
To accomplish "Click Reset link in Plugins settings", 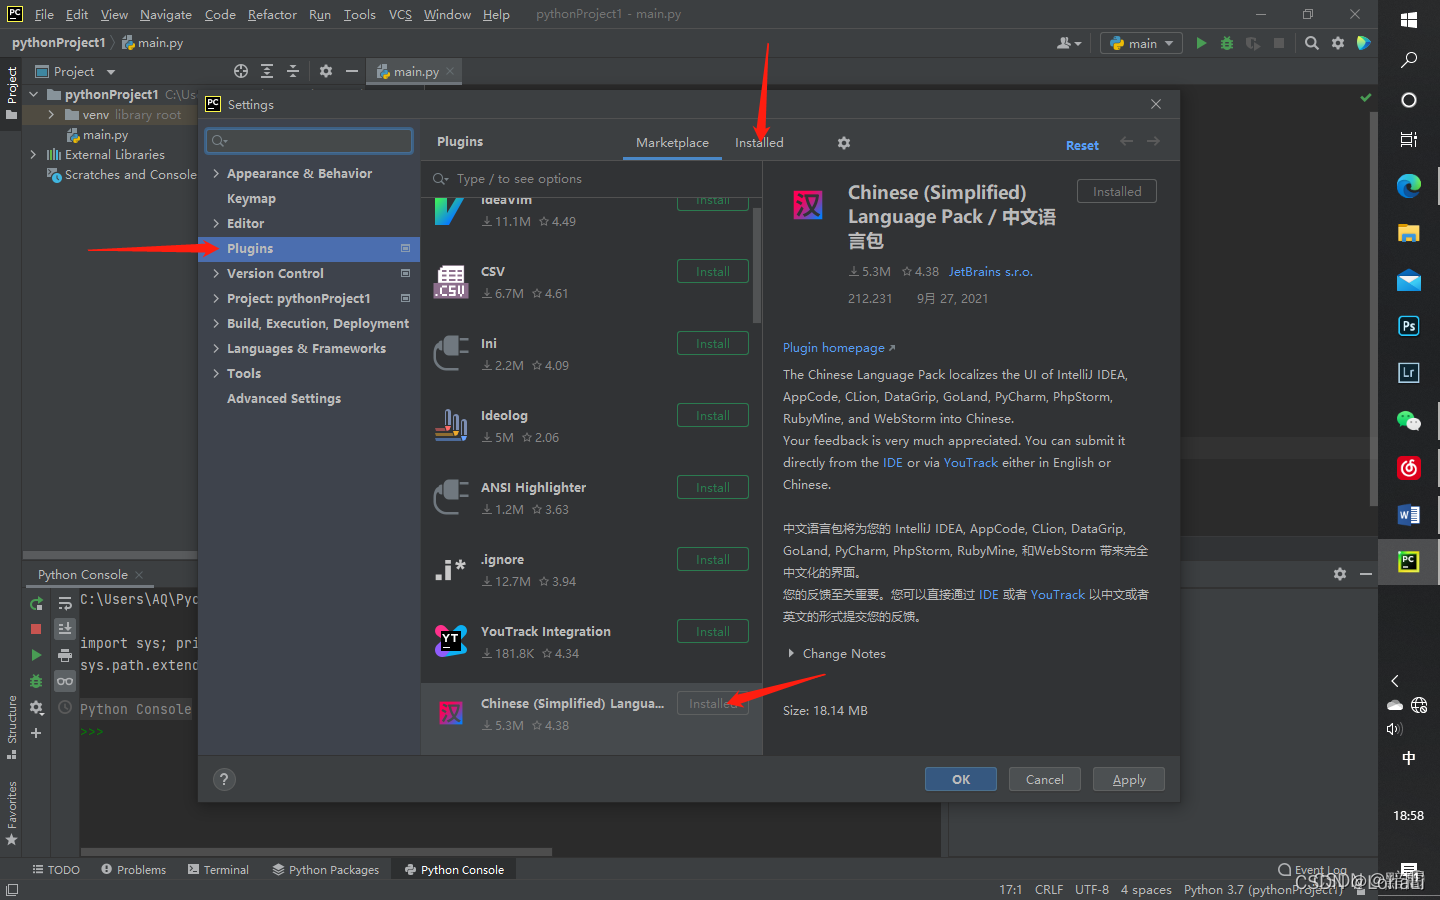I will [1082, 146].
